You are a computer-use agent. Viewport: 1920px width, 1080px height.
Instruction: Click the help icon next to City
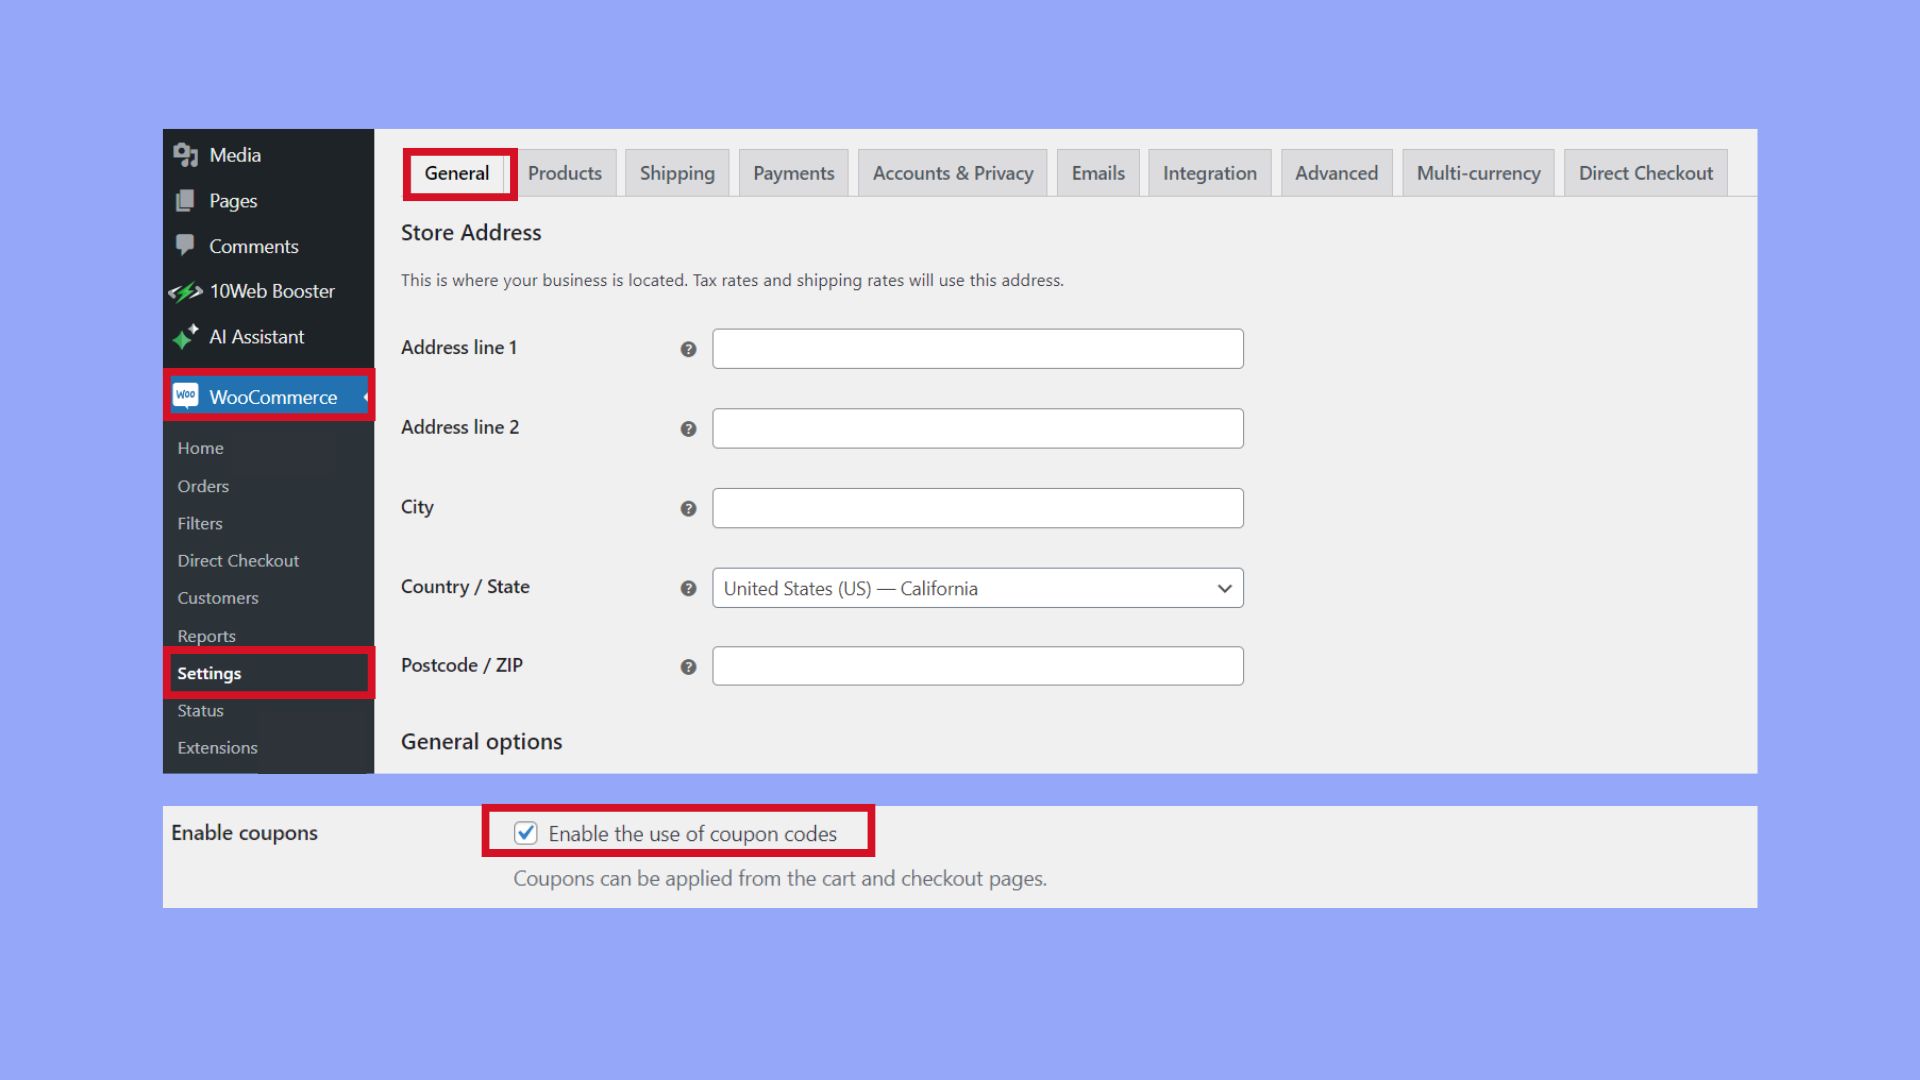688,508
